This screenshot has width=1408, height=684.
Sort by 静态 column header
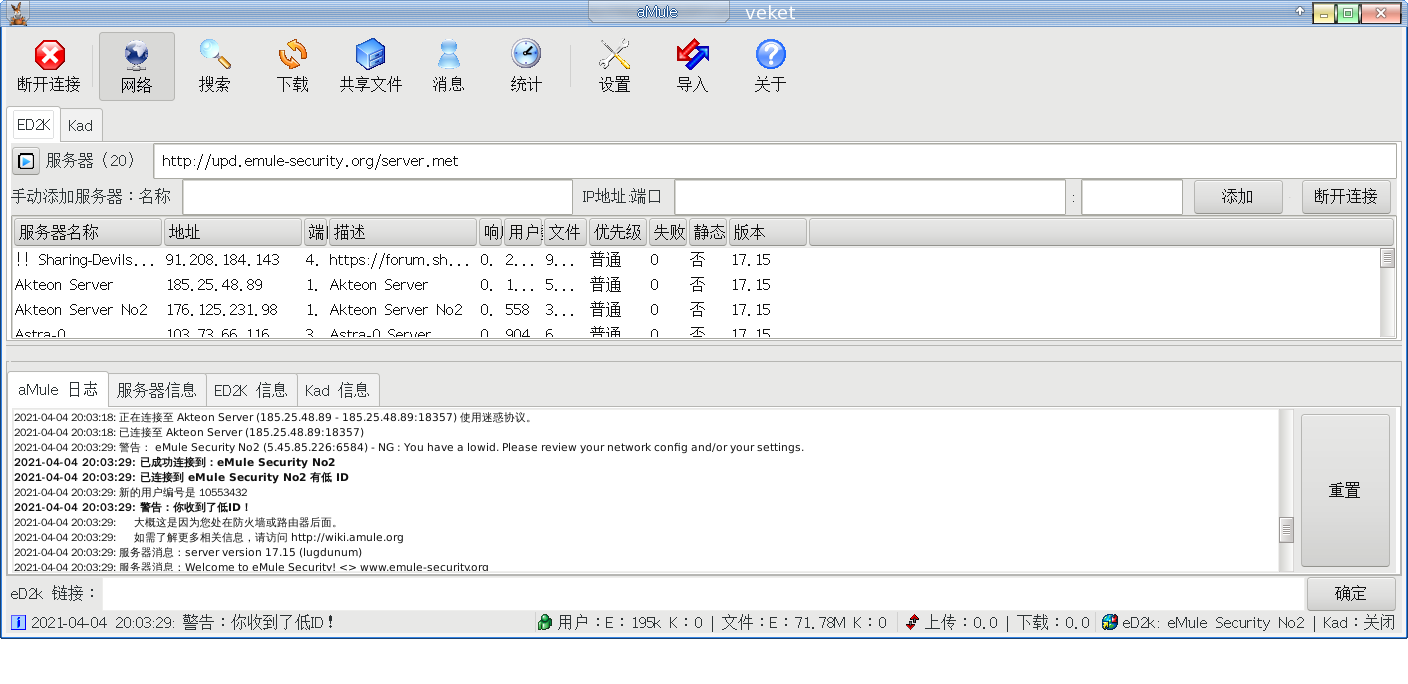pos(708,232)
